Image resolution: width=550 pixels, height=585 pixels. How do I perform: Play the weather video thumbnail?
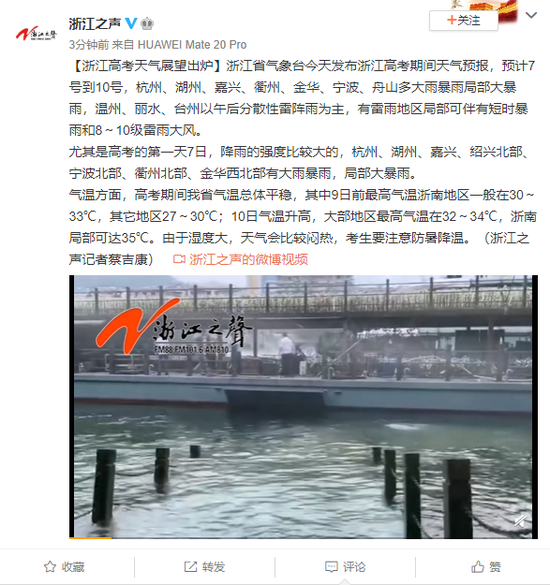pos(303,407)
